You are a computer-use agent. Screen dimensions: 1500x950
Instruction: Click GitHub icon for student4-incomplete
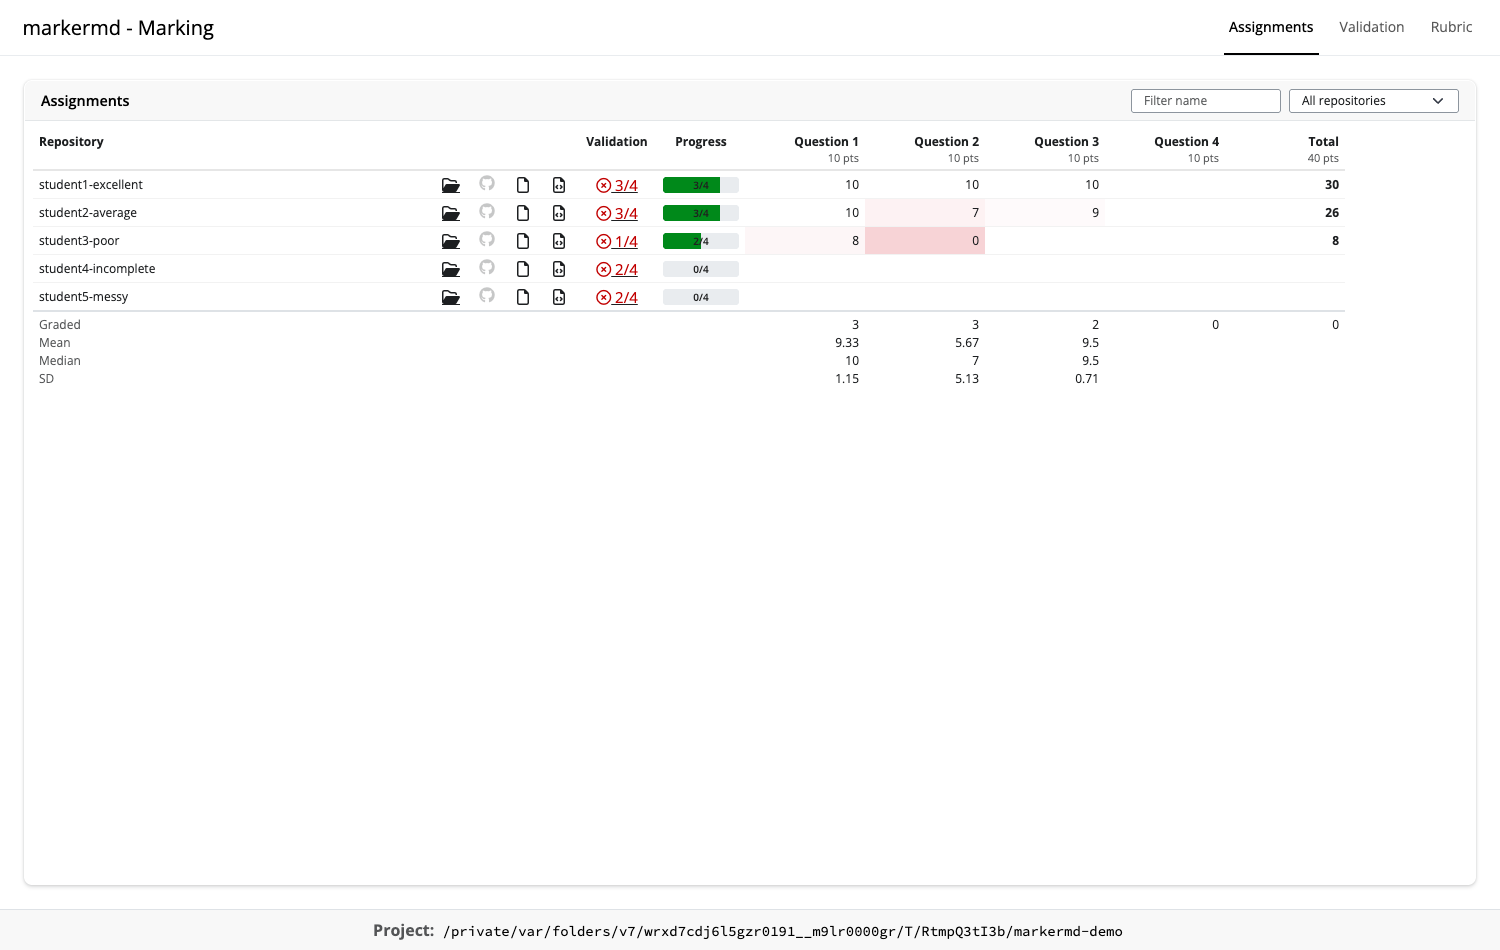(487, 268)
